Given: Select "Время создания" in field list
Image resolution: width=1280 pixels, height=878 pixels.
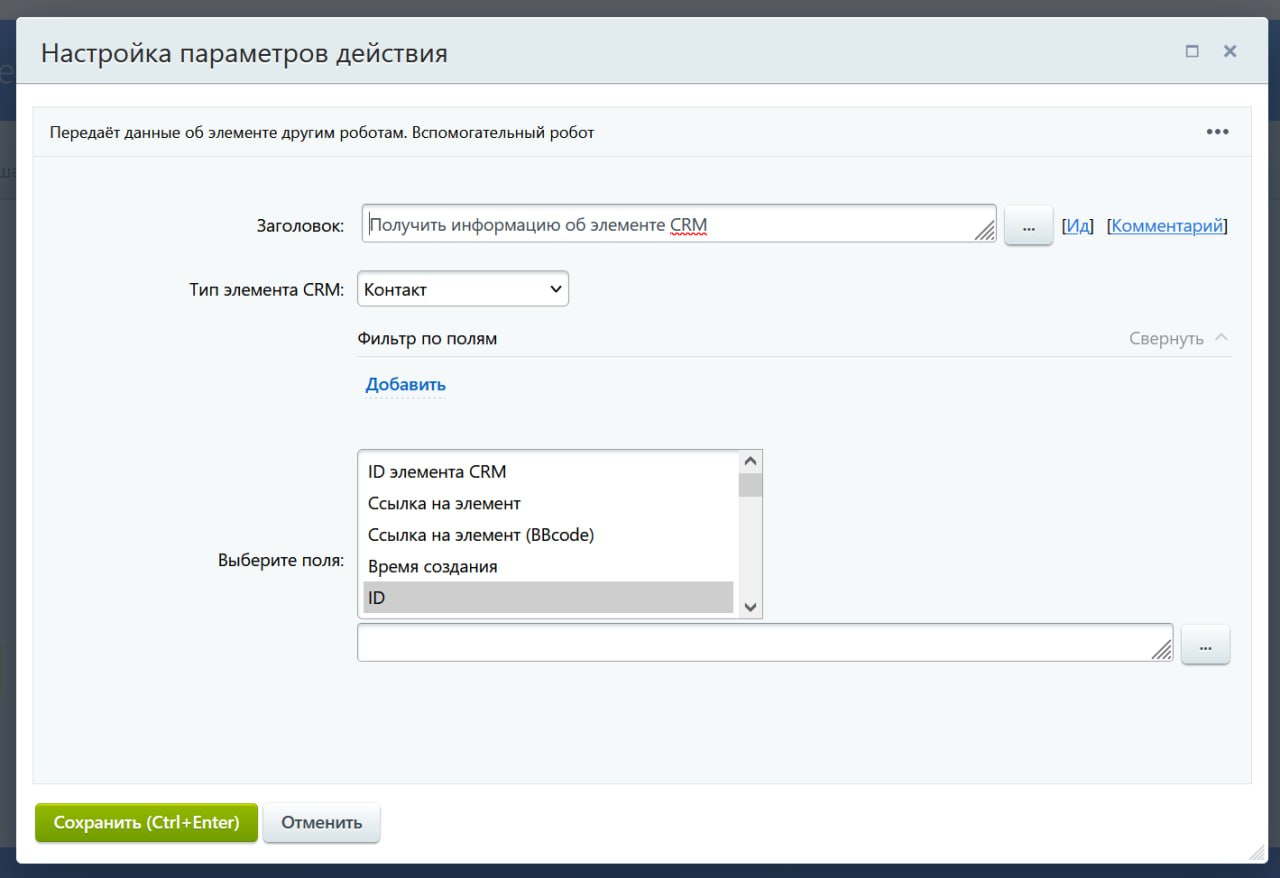Looking at the screenshot, I should coord(432,567).
